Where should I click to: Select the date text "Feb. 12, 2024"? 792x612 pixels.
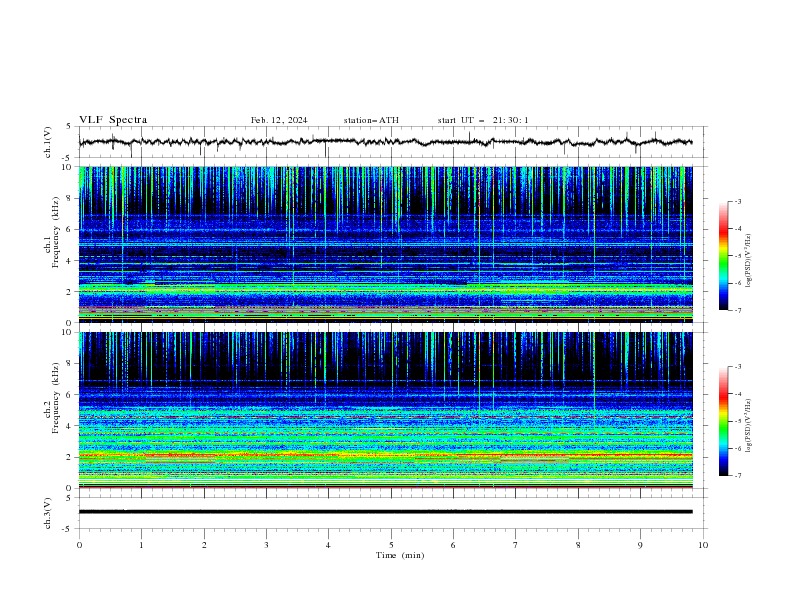coord(279,120)
